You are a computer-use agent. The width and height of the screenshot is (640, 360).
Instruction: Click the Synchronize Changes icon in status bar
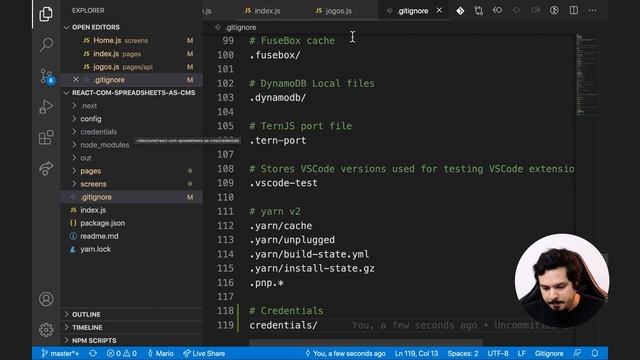coord(93,353)
